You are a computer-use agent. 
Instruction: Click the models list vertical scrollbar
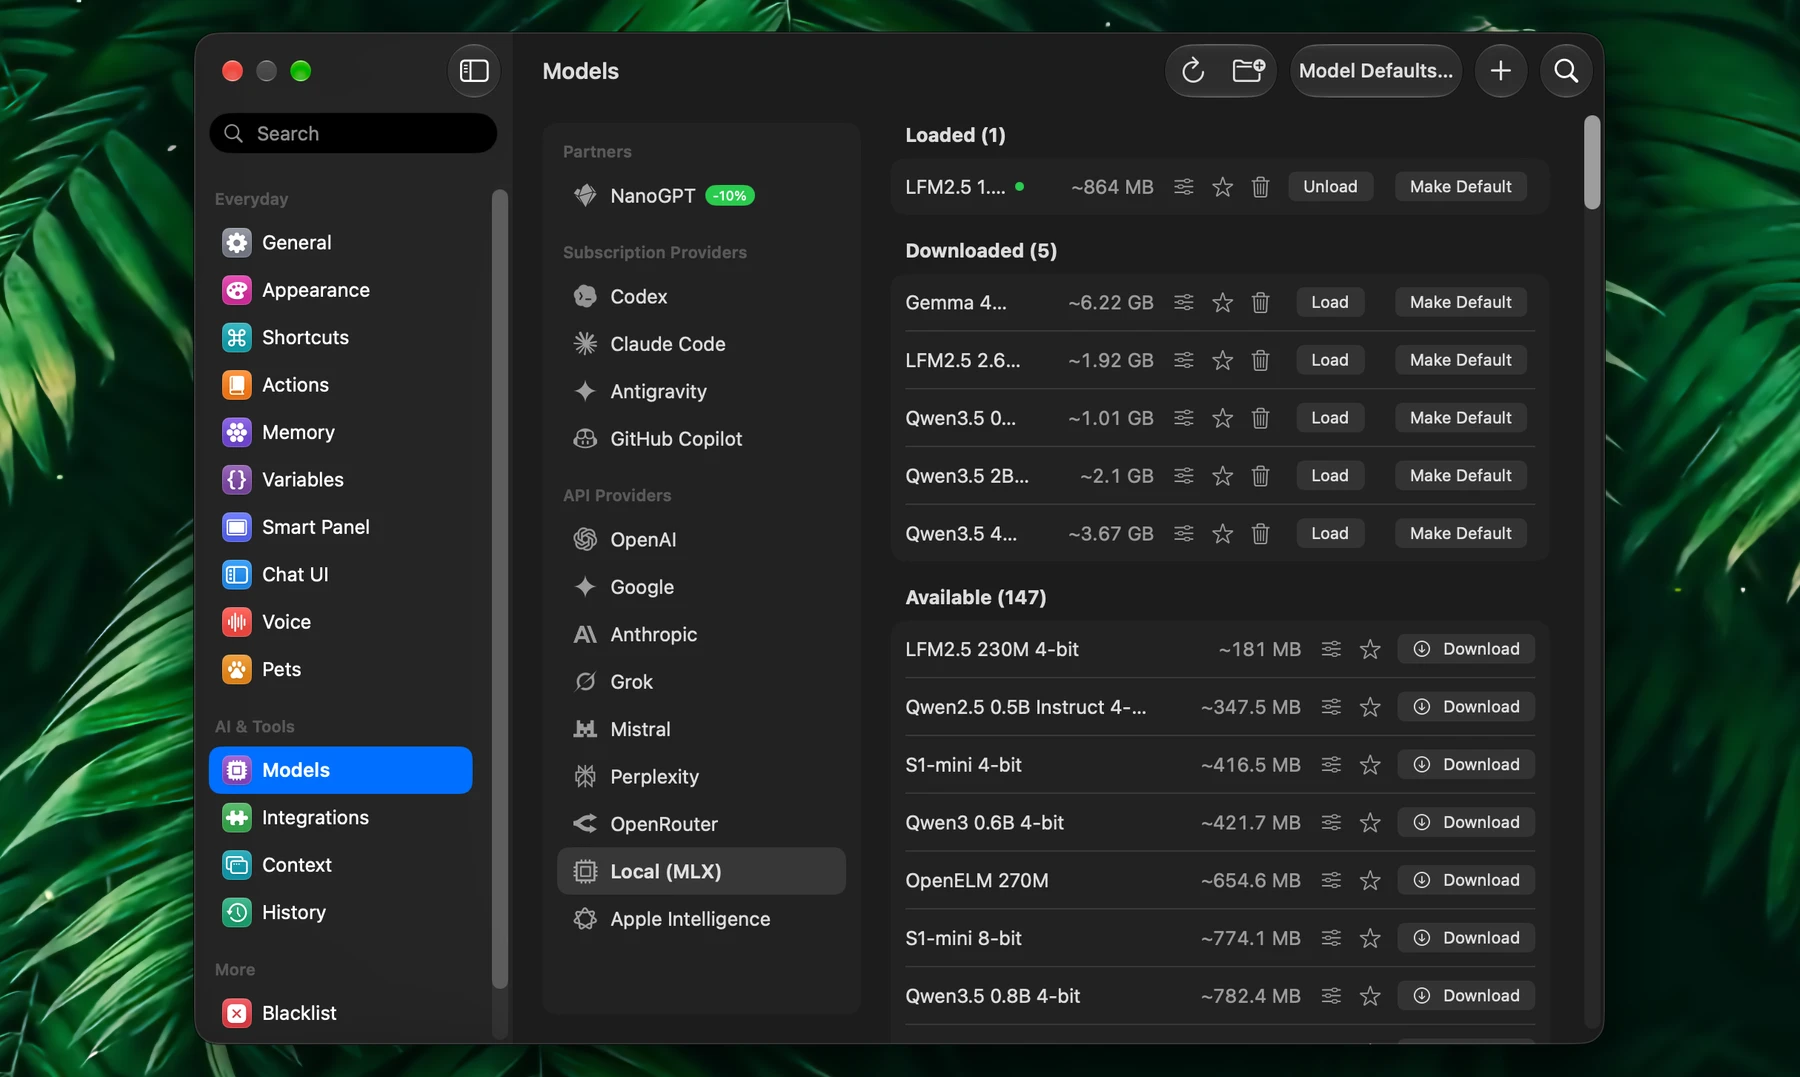tap(1592, 163)
